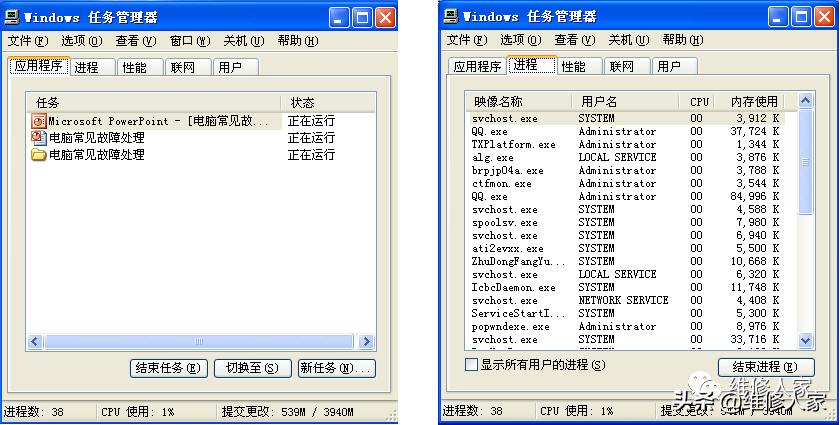Select the TXPlatform.exe process row

(x=625, y=145)
